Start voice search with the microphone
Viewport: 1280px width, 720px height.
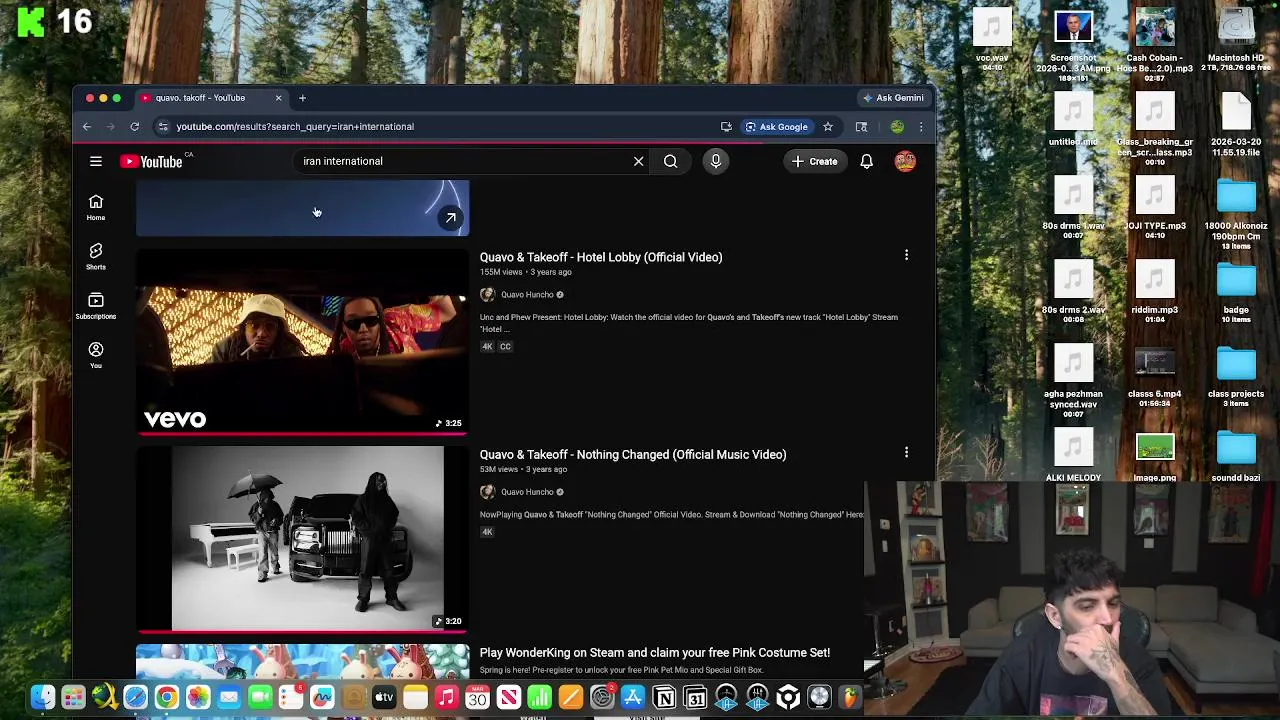(x=716, y=161)
